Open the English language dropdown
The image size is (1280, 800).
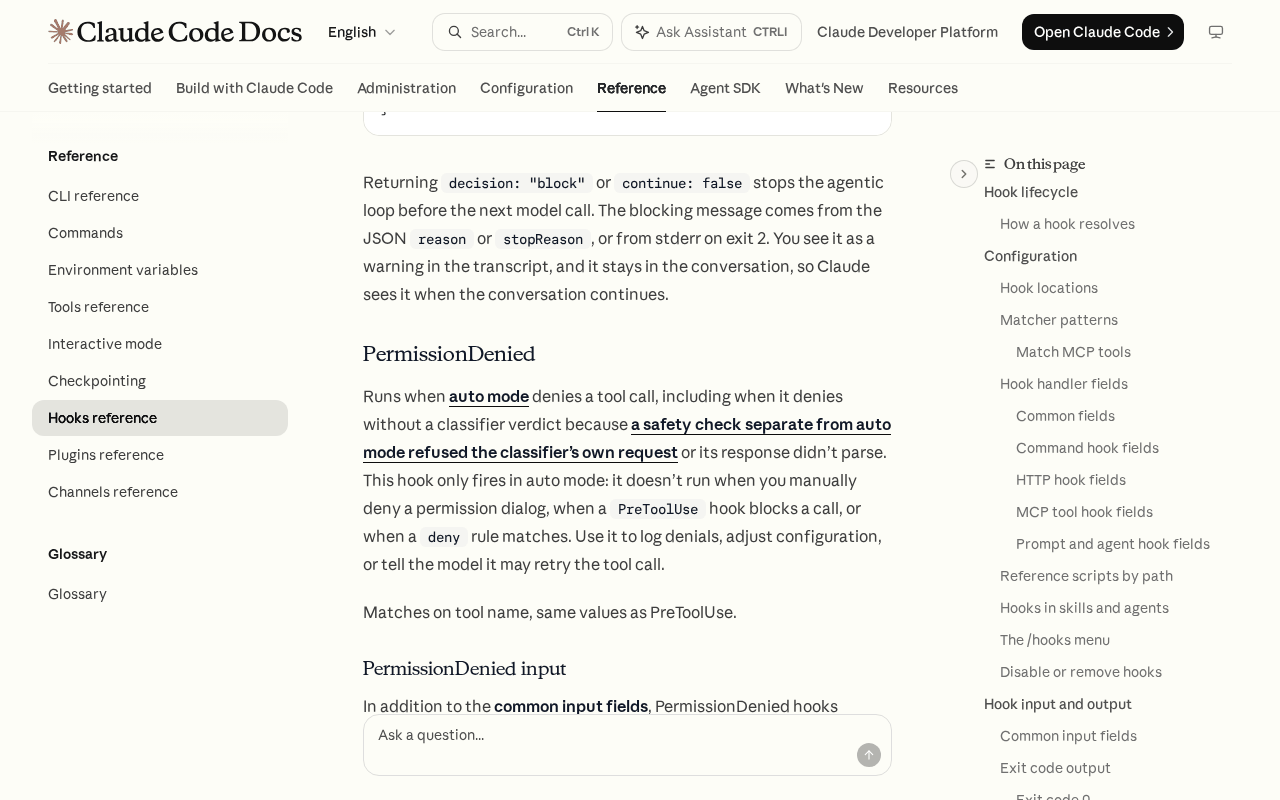[362, 32]
